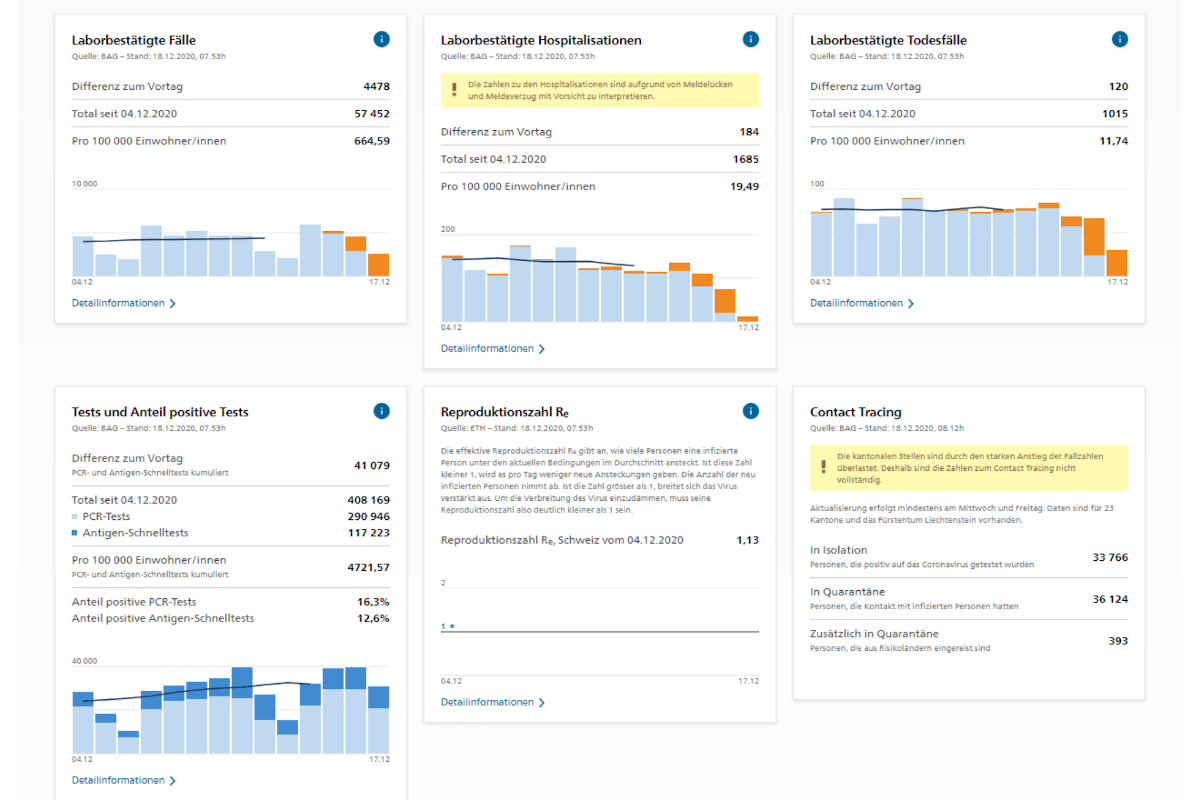Click dark blue Antigen-Schnelltests legend square
Screen dimensions: 1200x800
[x=75, y=533]
